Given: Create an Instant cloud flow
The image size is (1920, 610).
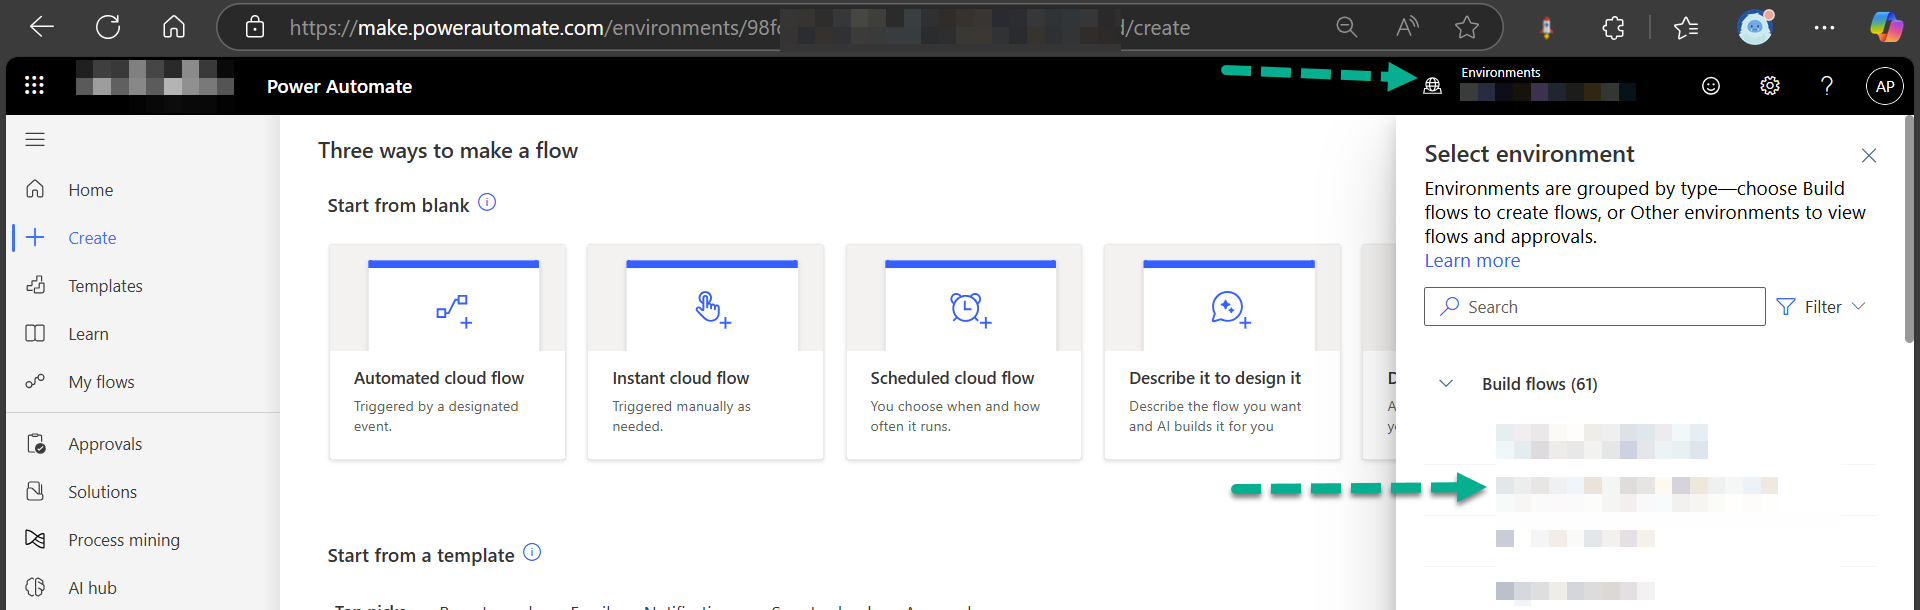Looking at the screenshot, I should [706, 352].
